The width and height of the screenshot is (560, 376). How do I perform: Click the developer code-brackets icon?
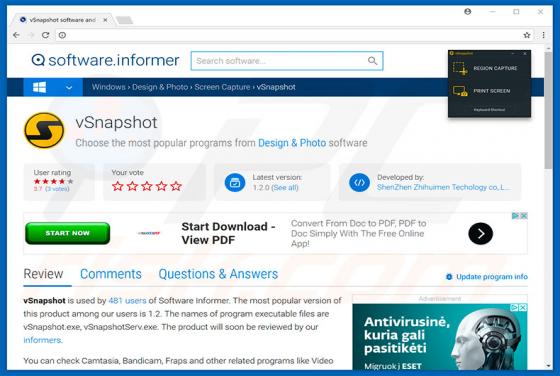tap(359, 182)
